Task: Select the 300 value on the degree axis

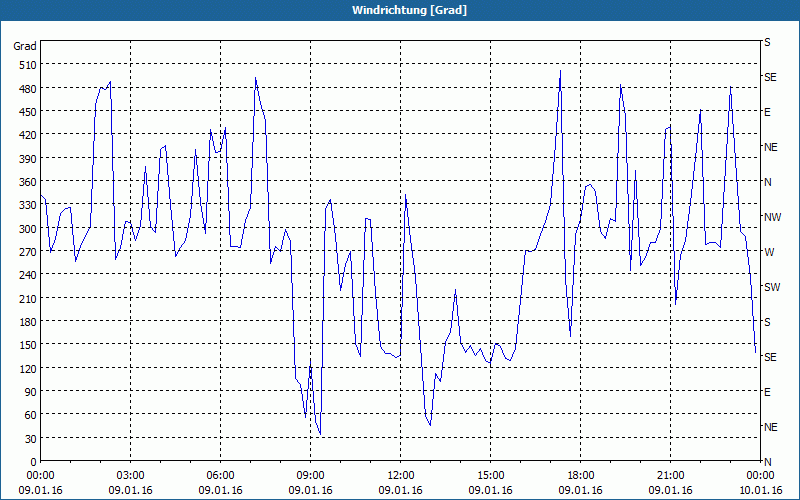Action: click(x=28, y=229)
